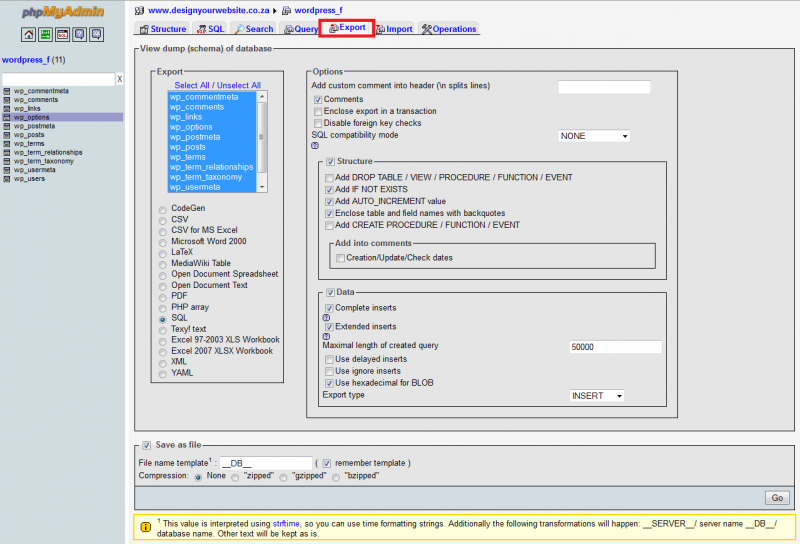The image size is (800, 544).
Task: Click wordpress_f database link in sidebar
Action: click(x=26, y=60)
